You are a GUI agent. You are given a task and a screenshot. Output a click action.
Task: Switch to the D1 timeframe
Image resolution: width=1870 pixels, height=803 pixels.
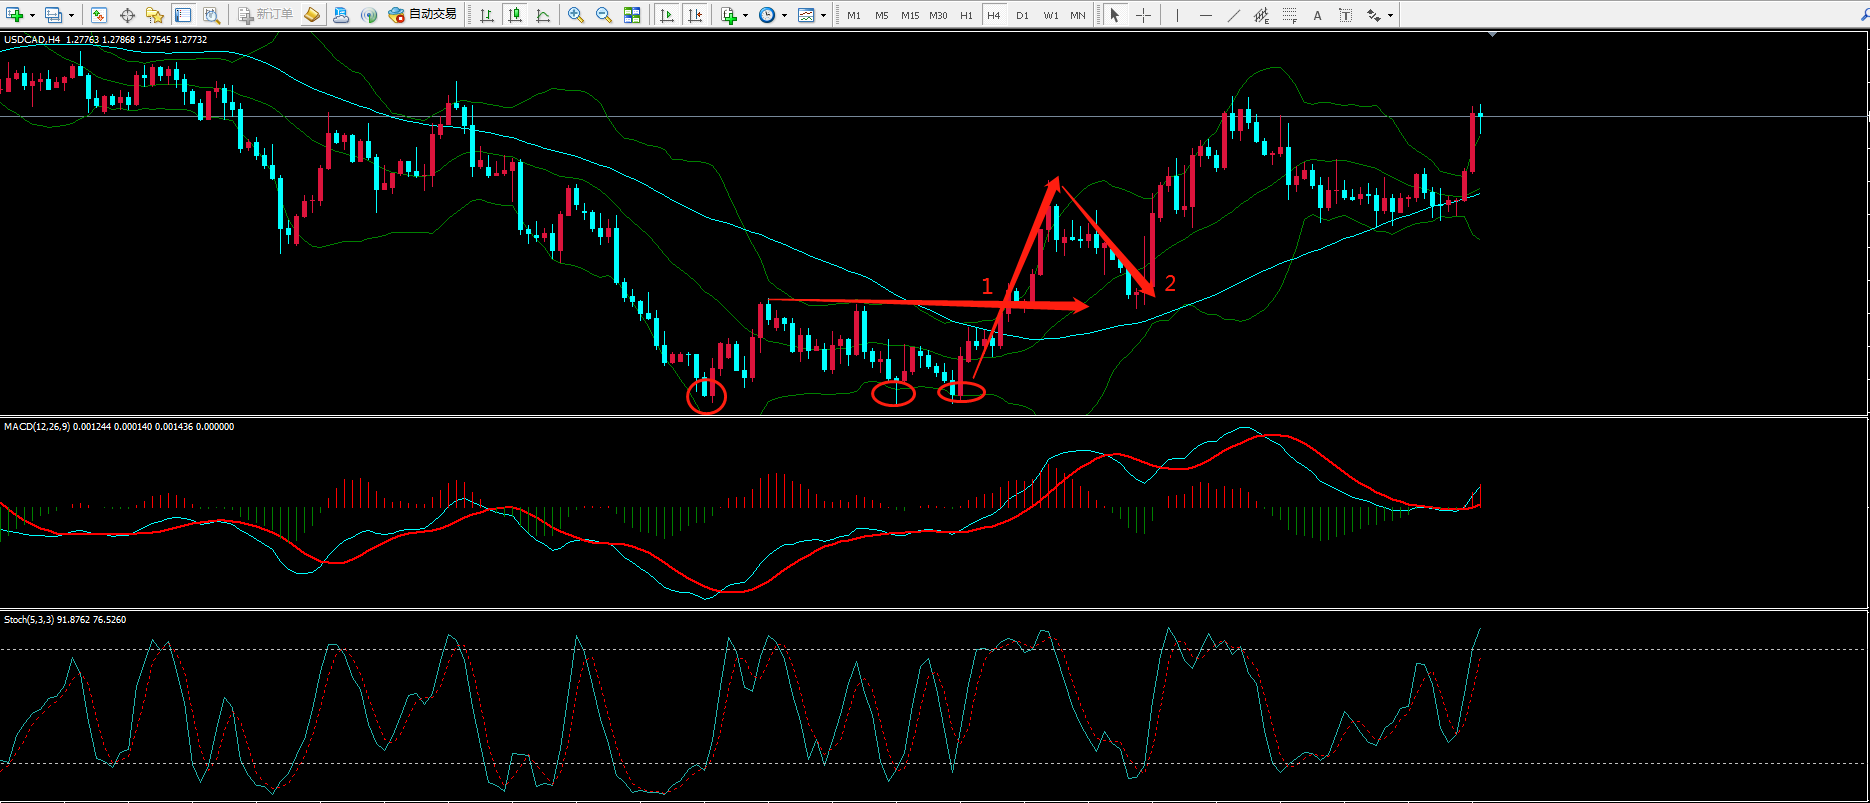(x=1022, y=15)
